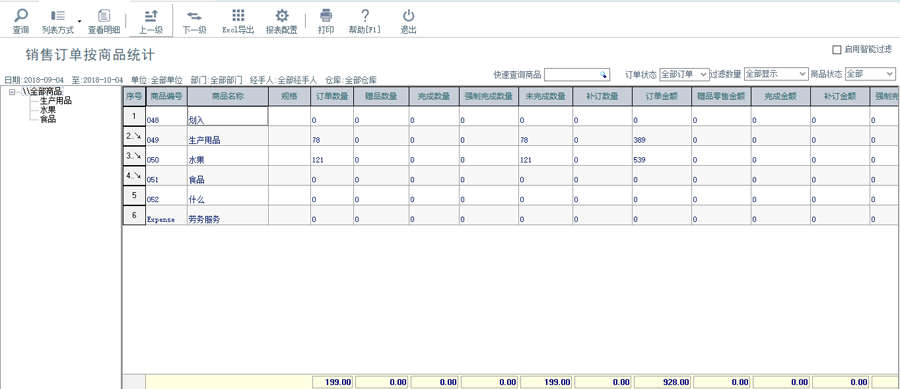Open 帮助[F1] question mark icon
This screenshot has width=900, height=389.
[364, 15]
